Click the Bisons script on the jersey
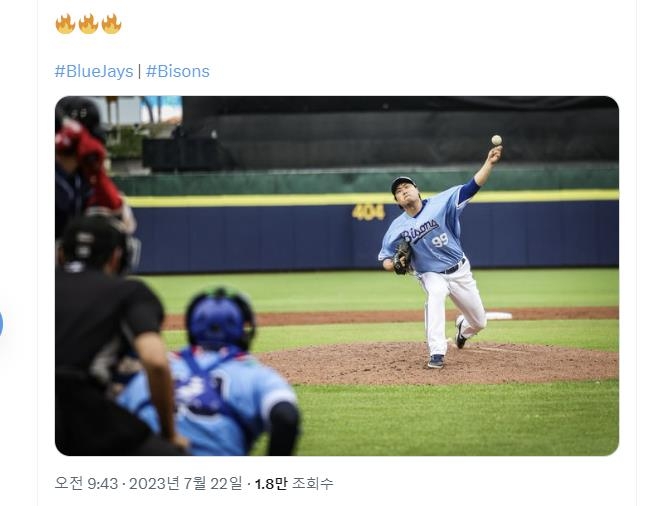 click(x=420, y=231)
